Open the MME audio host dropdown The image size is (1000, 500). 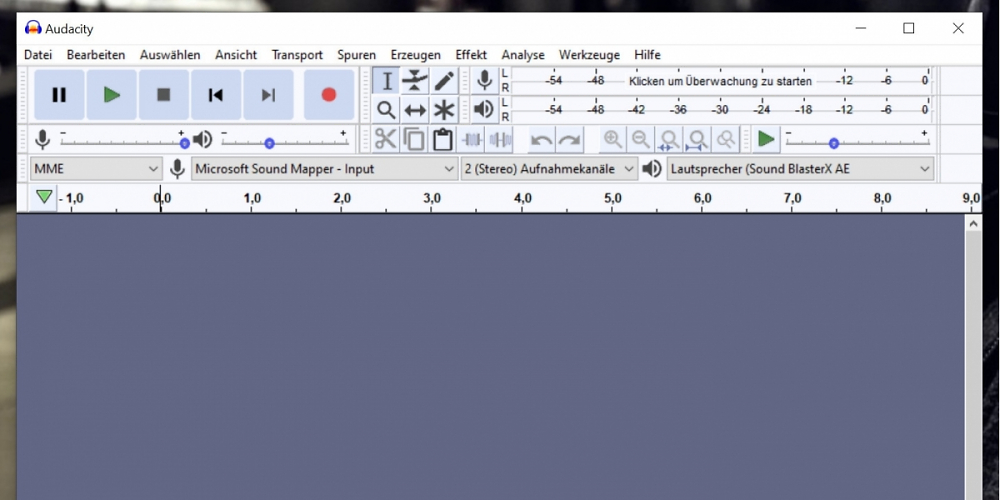pos(96,169)
